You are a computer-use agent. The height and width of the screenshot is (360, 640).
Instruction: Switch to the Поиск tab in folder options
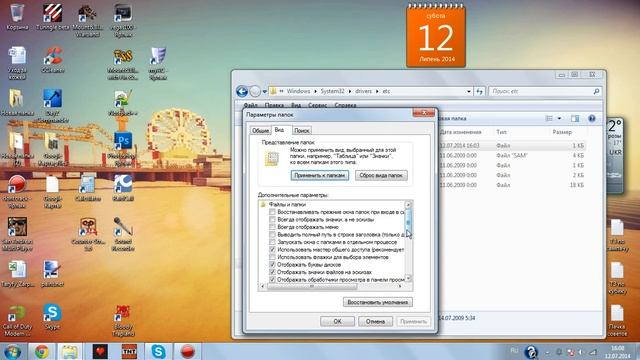tap(302, 131)
